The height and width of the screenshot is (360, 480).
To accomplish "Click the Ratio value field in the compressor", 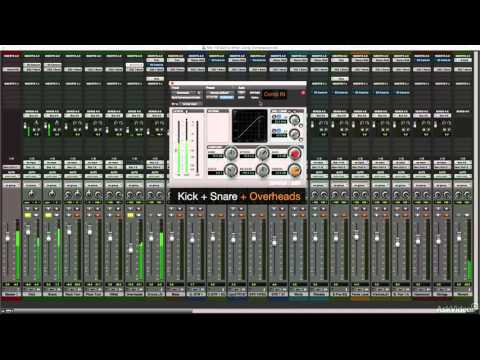I will click(216, 173).
